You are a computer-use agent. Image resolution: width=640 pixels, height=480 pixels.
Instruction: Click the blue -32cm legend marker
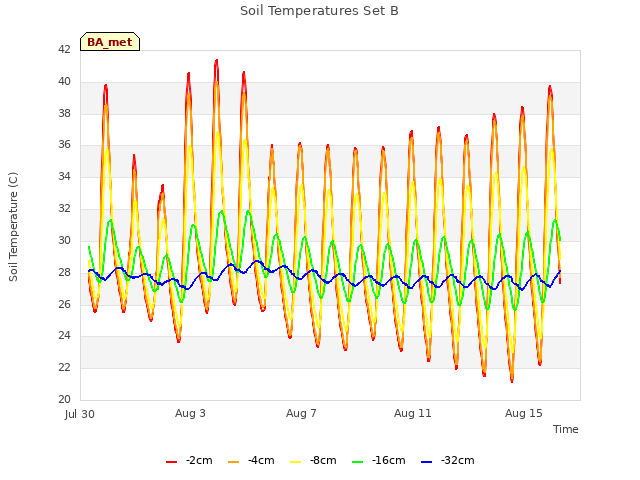coord(426,462)
